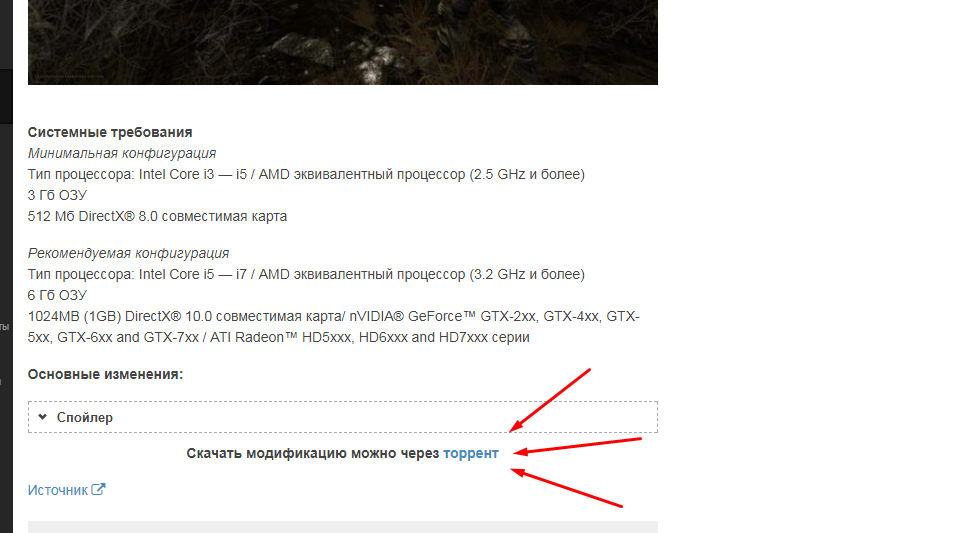
Task: Click the 1024MB DirectX 10.0 card line
Action: click(334, 327)
